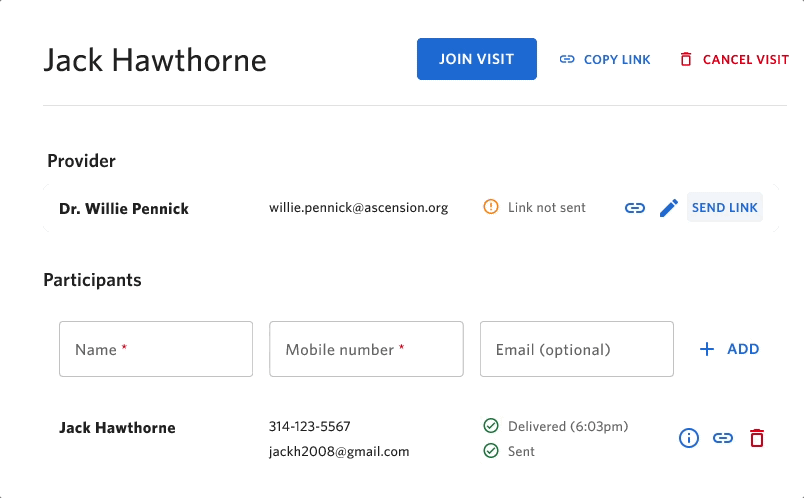Click the orange Link not sent warning icon
The height and width of the screenshot is (498, 804).
click(491, 207)
